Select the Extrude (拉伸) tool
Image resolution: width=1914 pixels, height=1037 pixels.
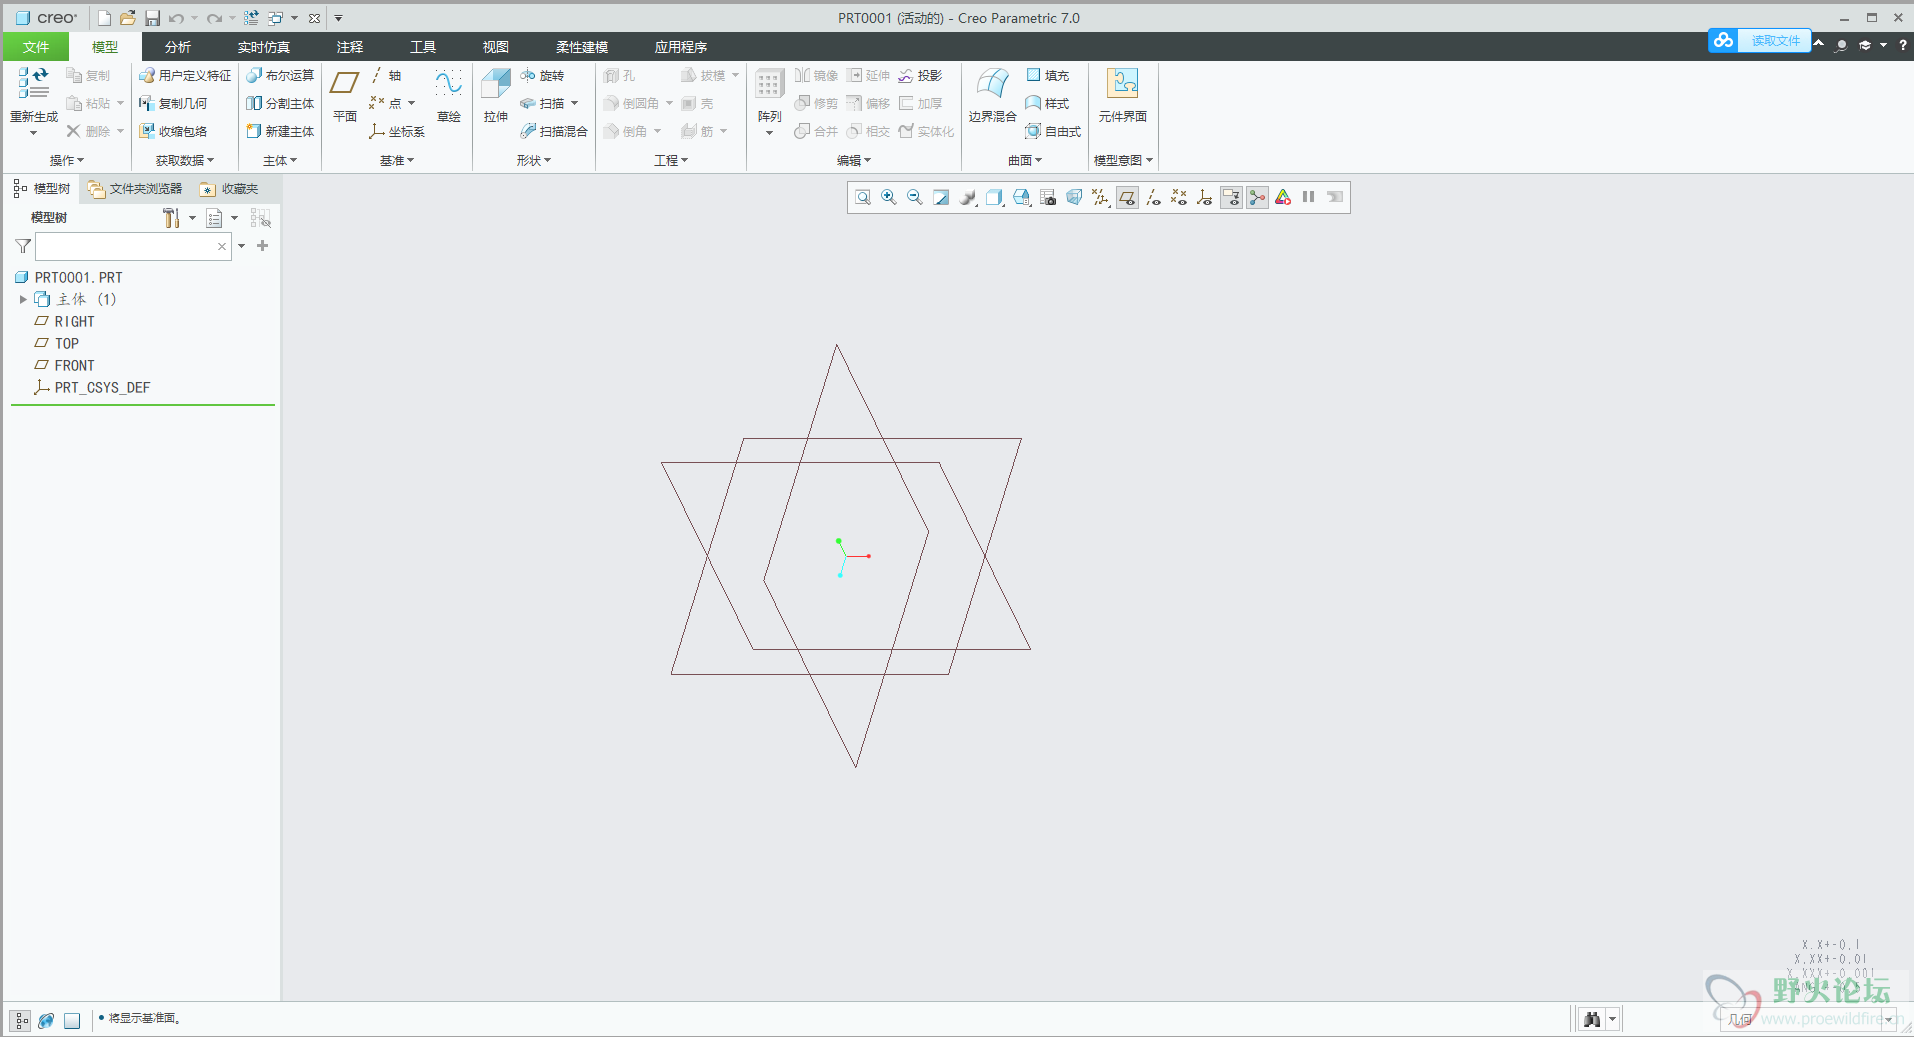[496, 97]
